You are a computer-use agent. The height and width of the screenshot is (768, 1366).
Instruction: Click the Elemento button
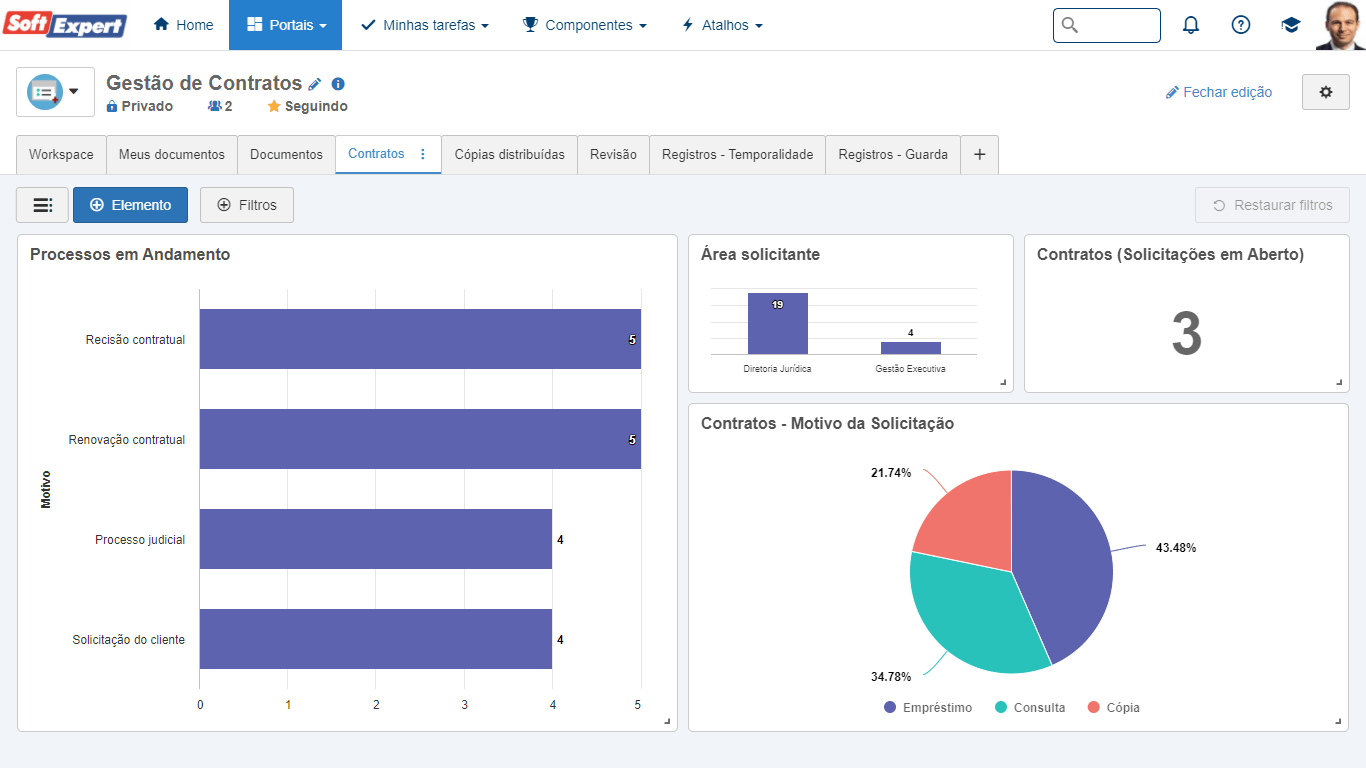click(130, 205)
